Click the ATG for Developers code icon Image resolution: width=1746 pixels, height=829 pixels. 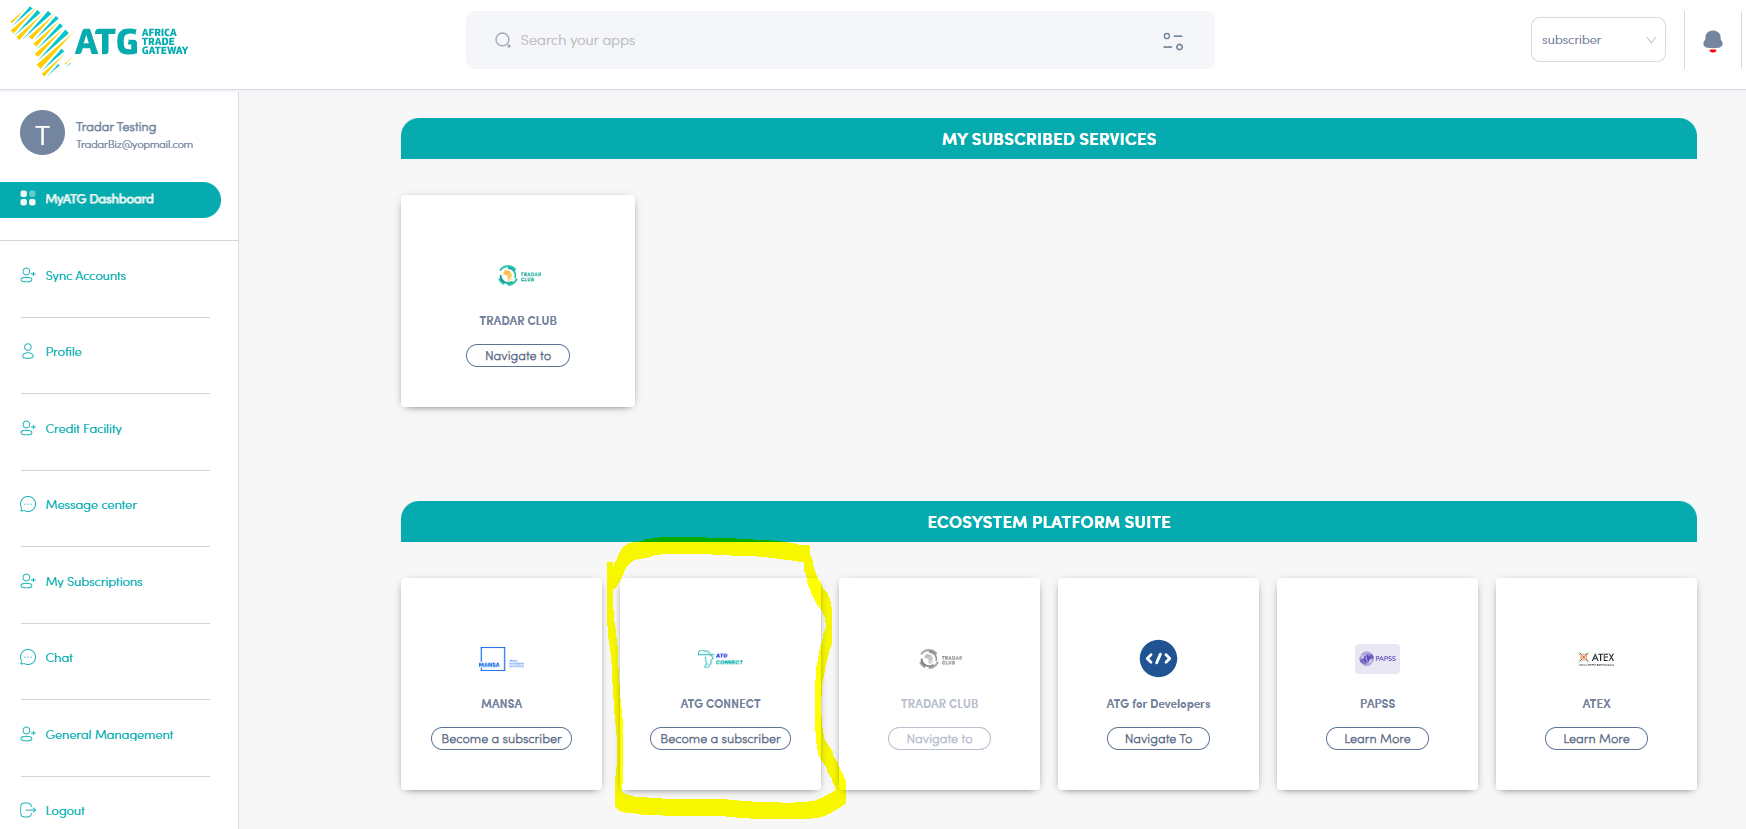[x=1158, y=658]
